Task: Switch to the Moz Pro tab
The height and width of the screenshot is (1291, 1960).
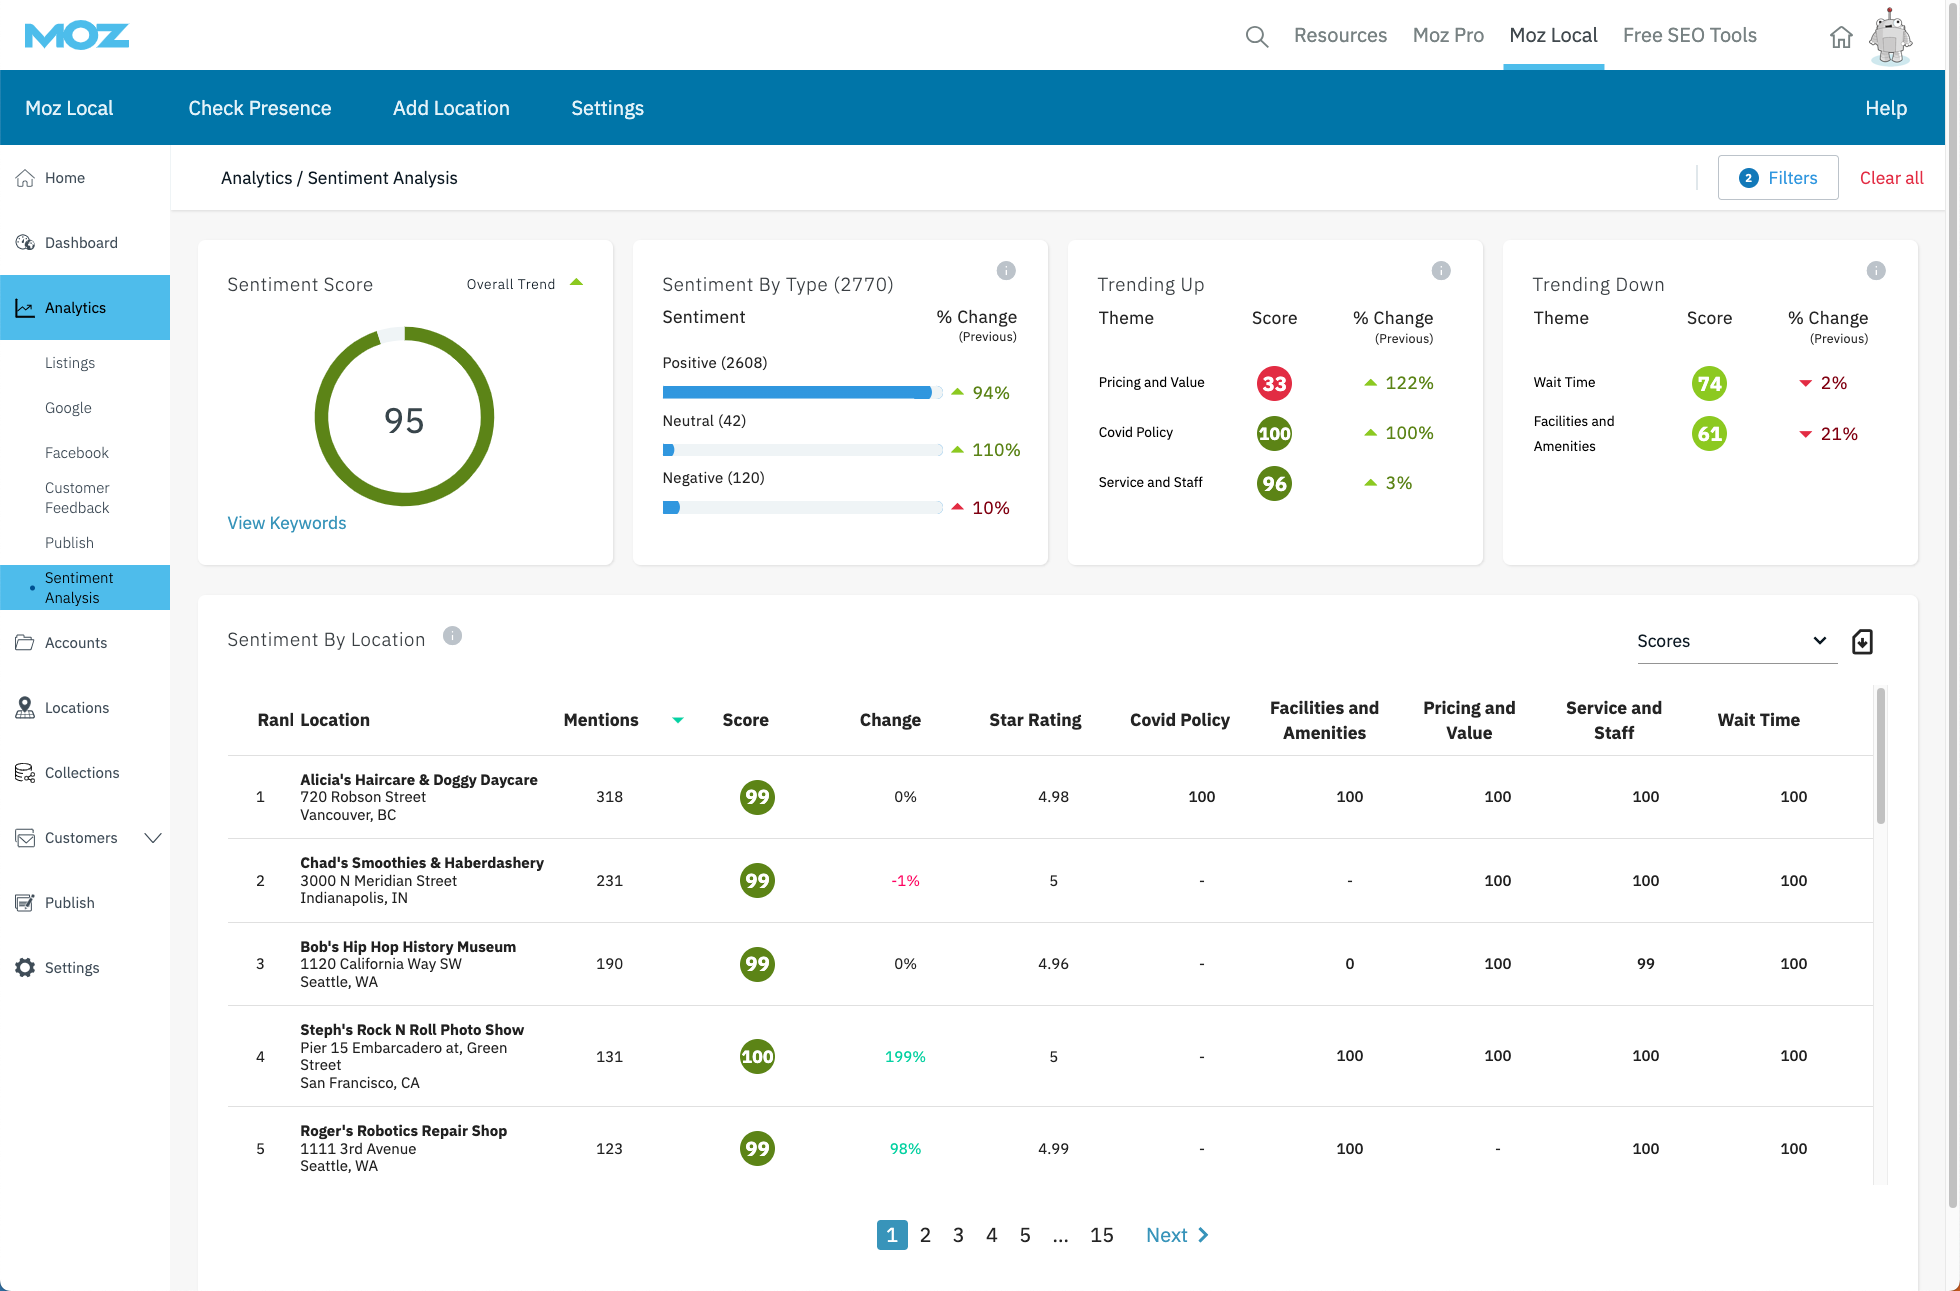Action: pos(1448,35)
